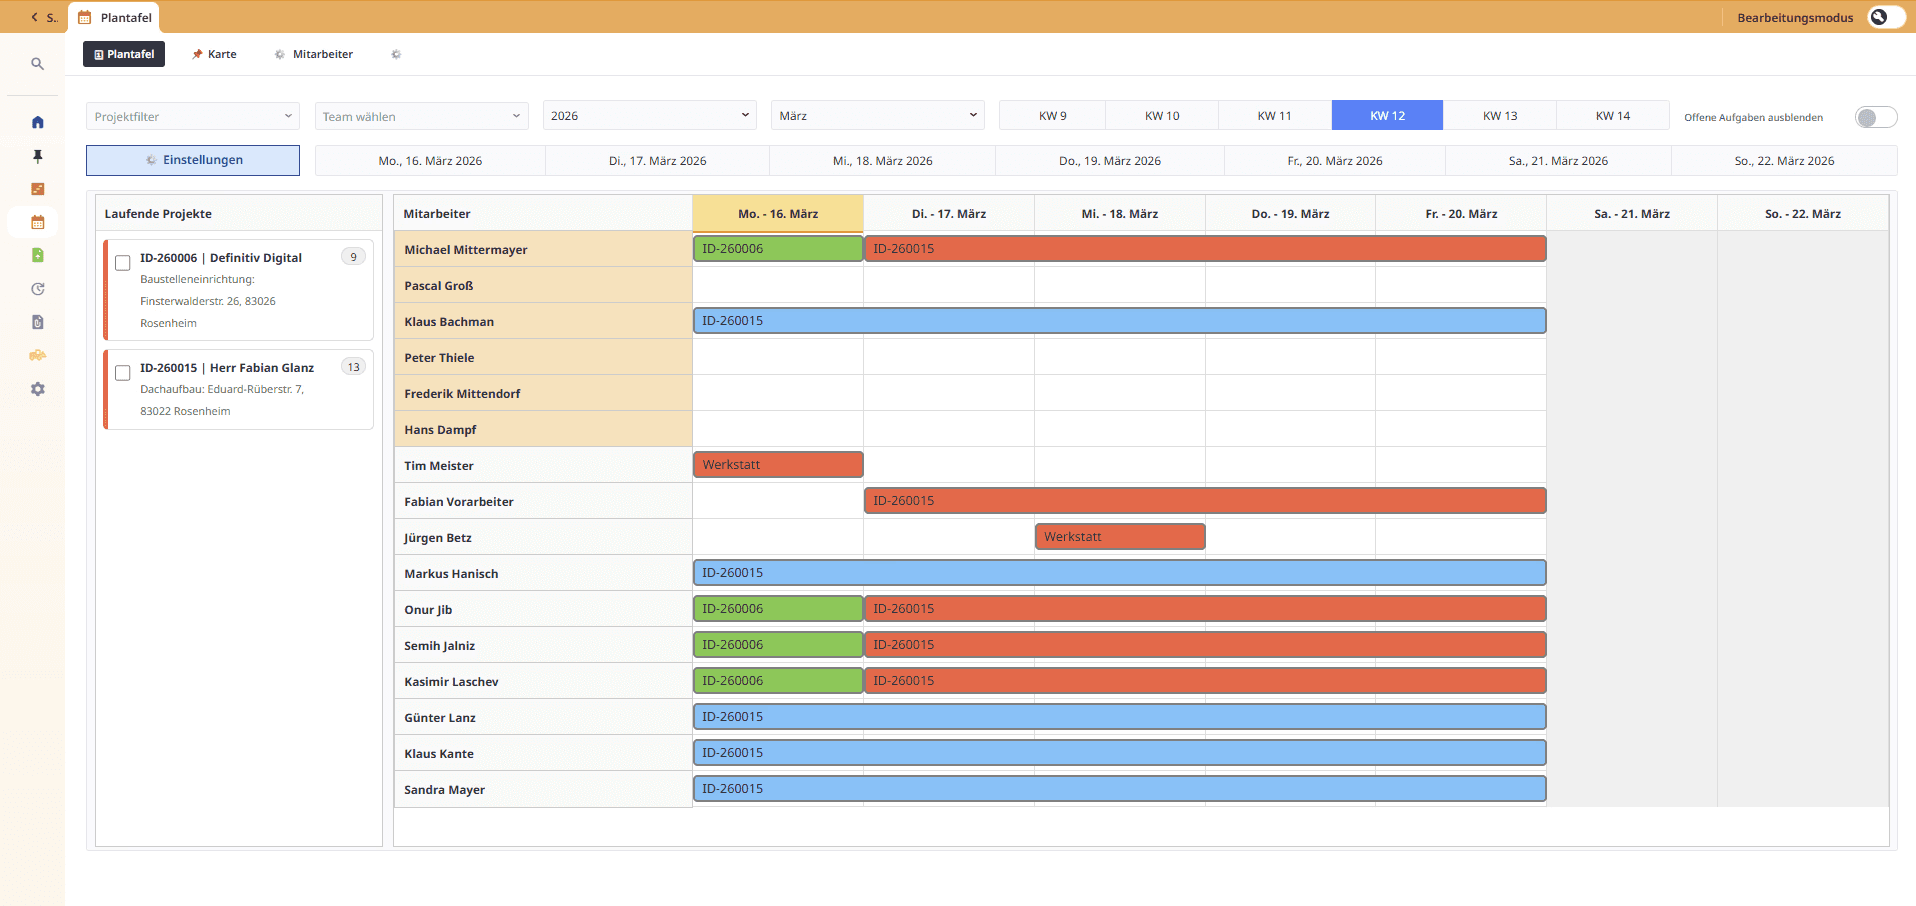Open the Team wählen dropdown
1916x906 pixels.
[x=421, y=116]
